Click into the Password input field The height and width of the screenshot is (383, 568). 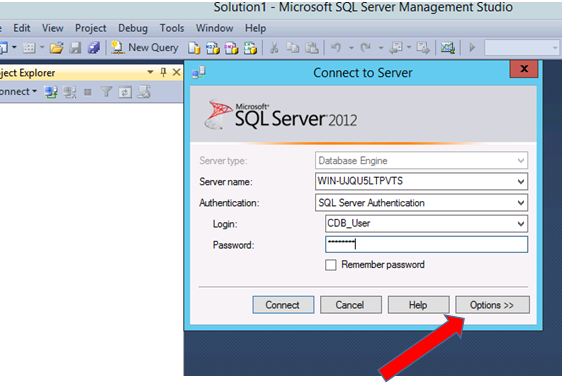click(426, 245)
